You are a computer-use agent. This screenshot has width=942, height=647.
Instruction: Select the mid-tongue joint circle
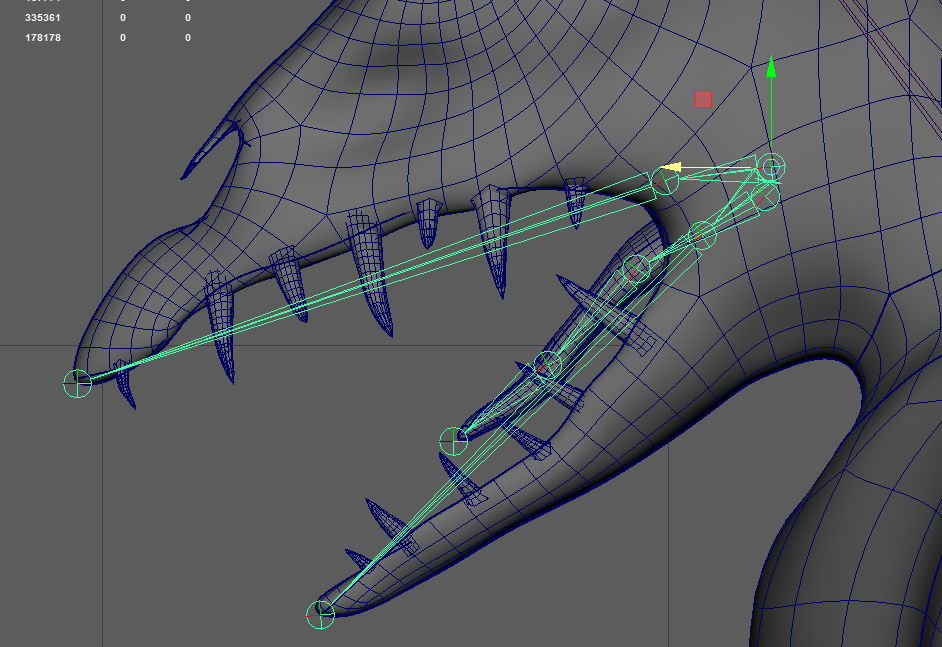coord(547,365)
